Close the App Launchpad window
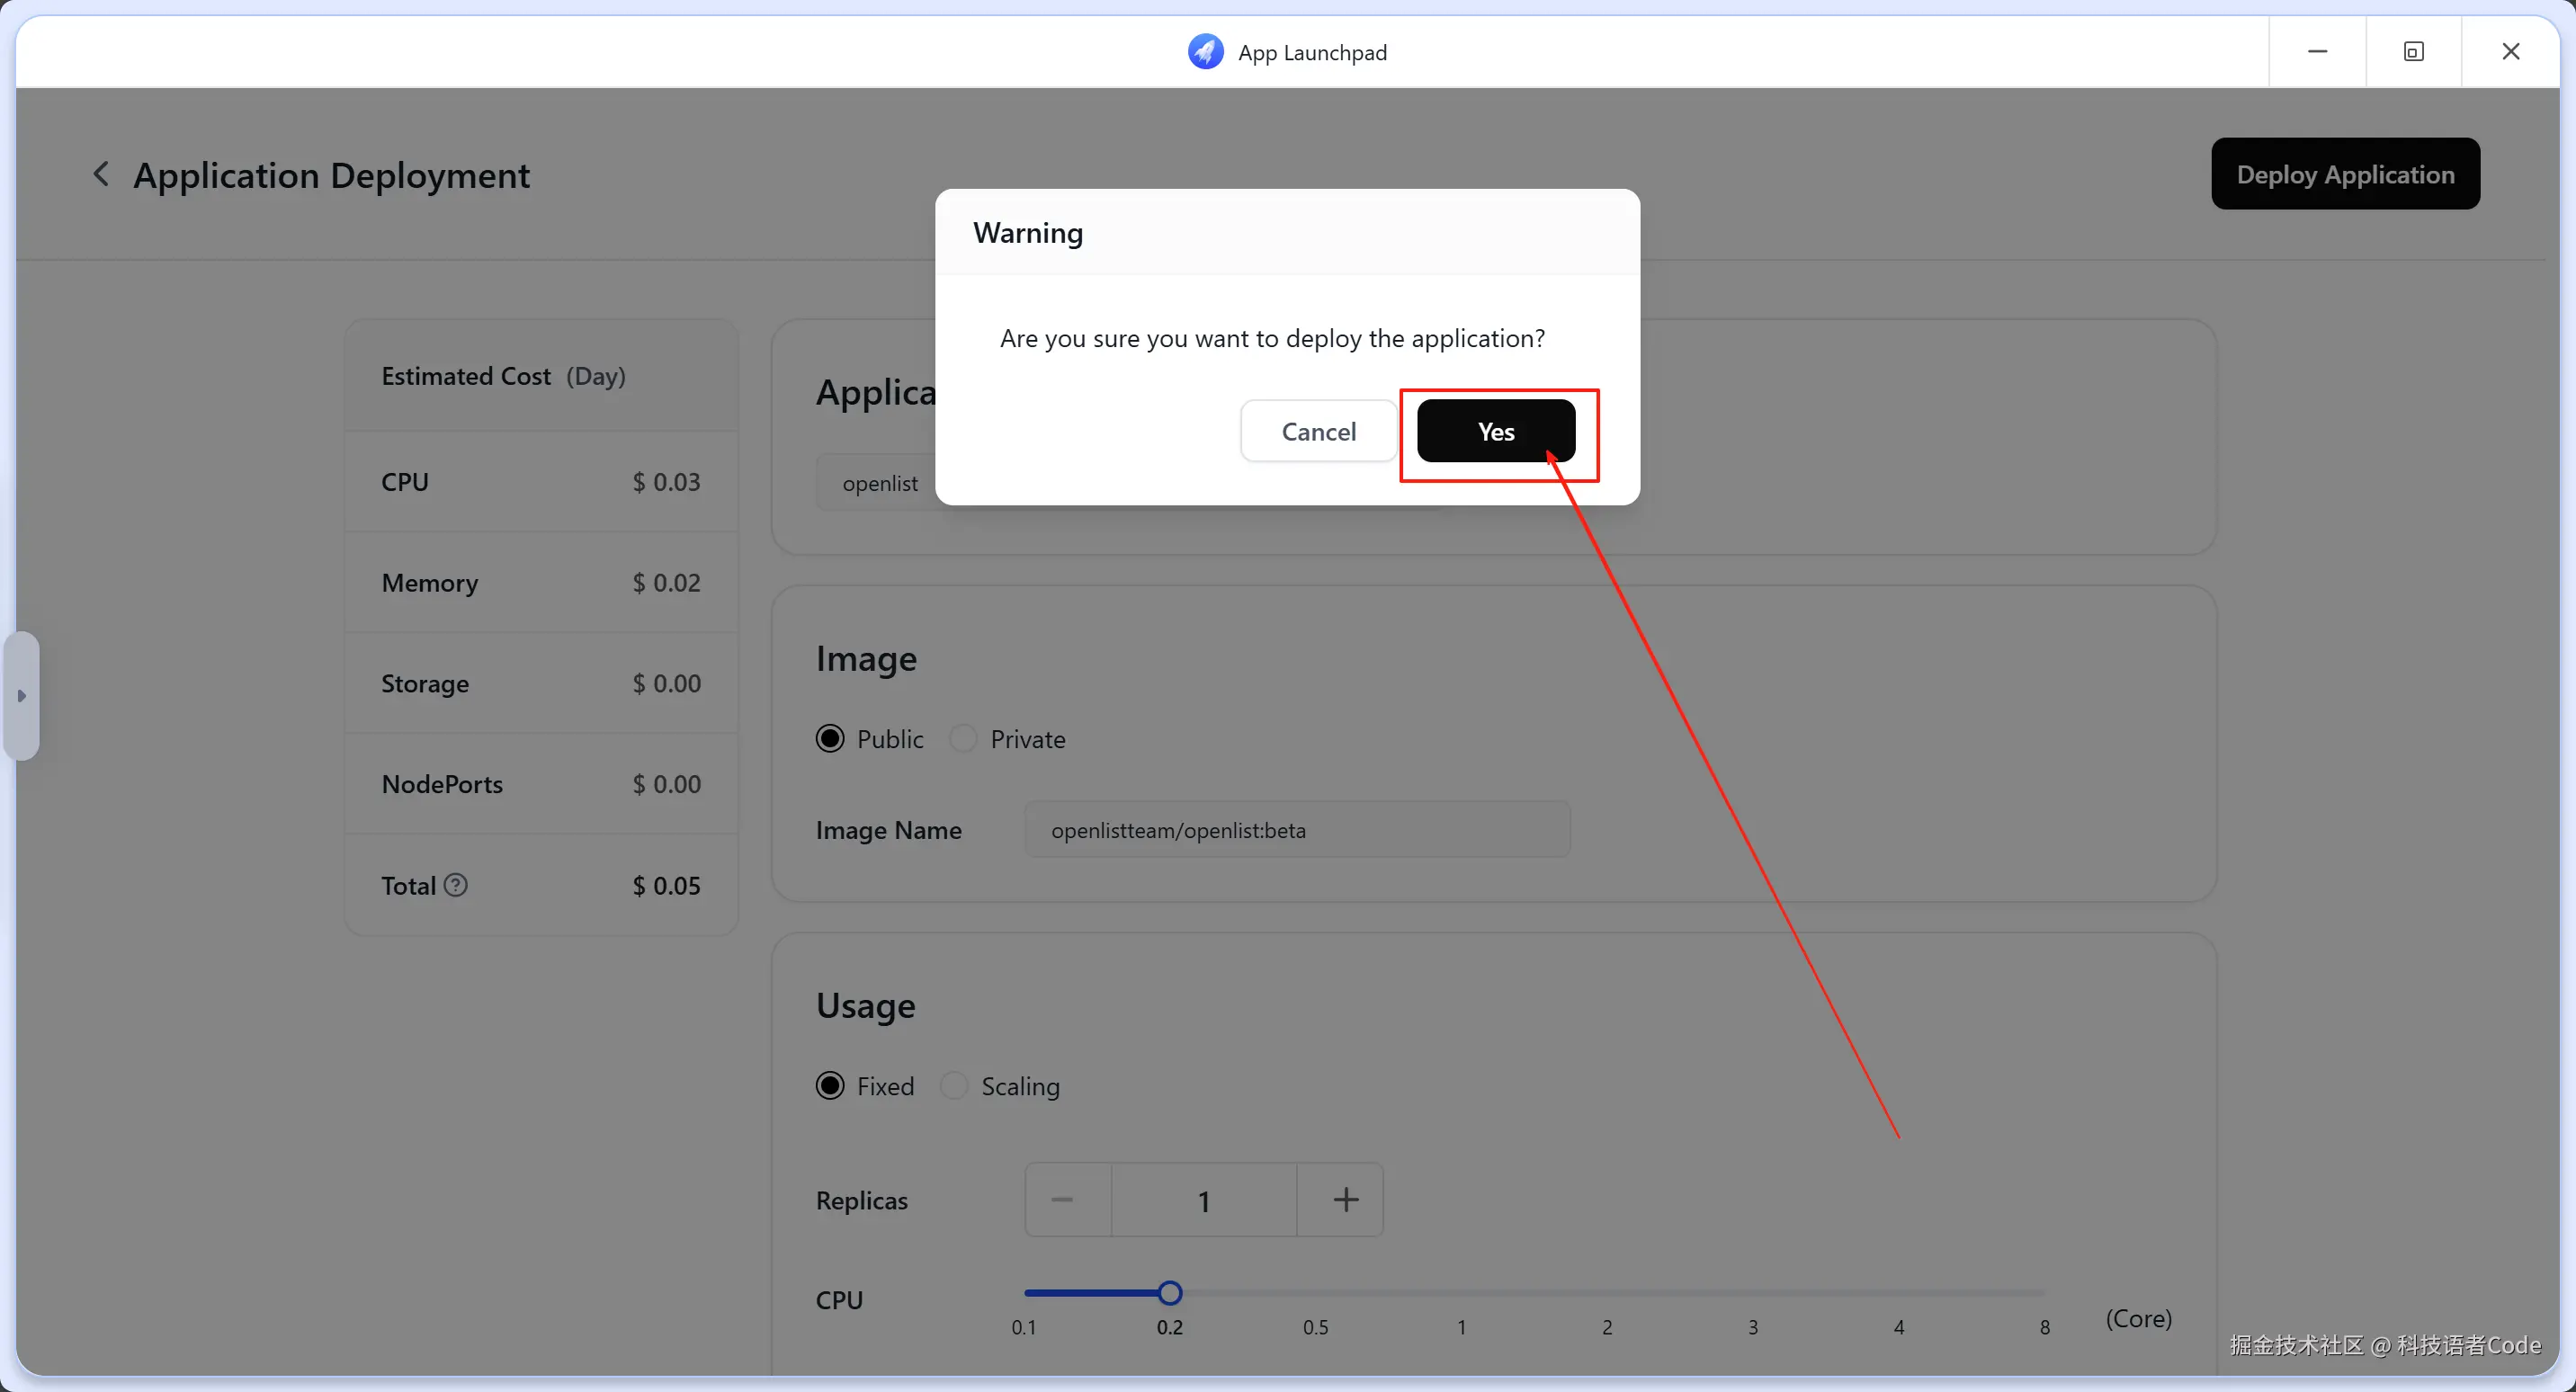 pyautogui.click(x=2510, y=52)
